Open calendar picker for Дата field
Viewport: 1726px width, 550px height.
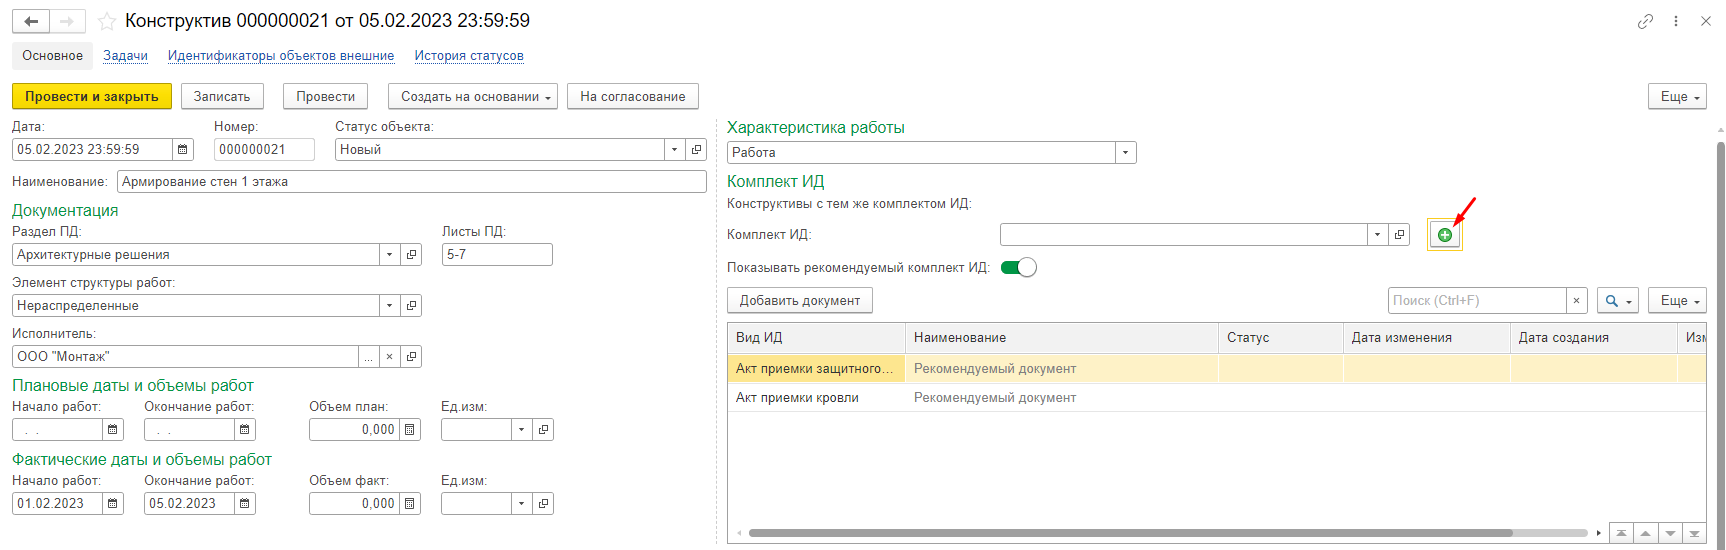[x=183, y=150]
